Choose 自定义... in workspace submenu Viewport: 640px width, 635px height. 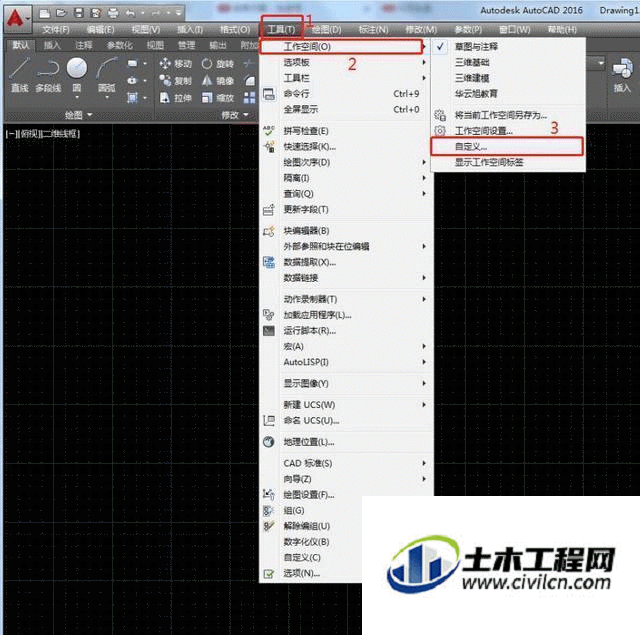[507, 147]
